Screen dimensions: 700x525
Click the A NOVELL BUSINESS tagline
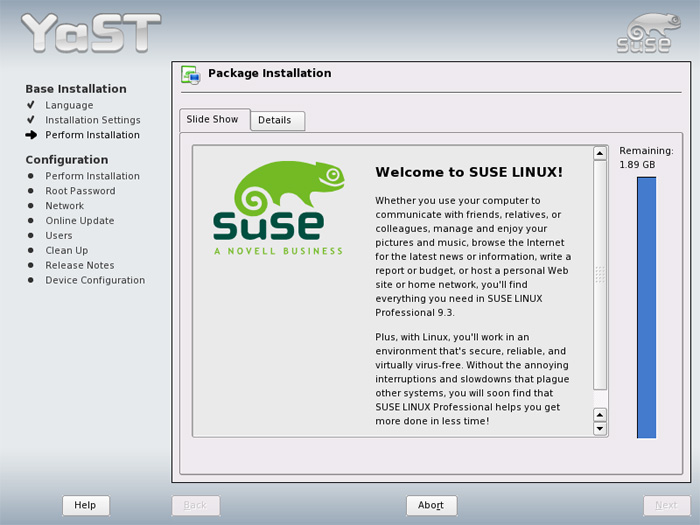coord(279,251)
